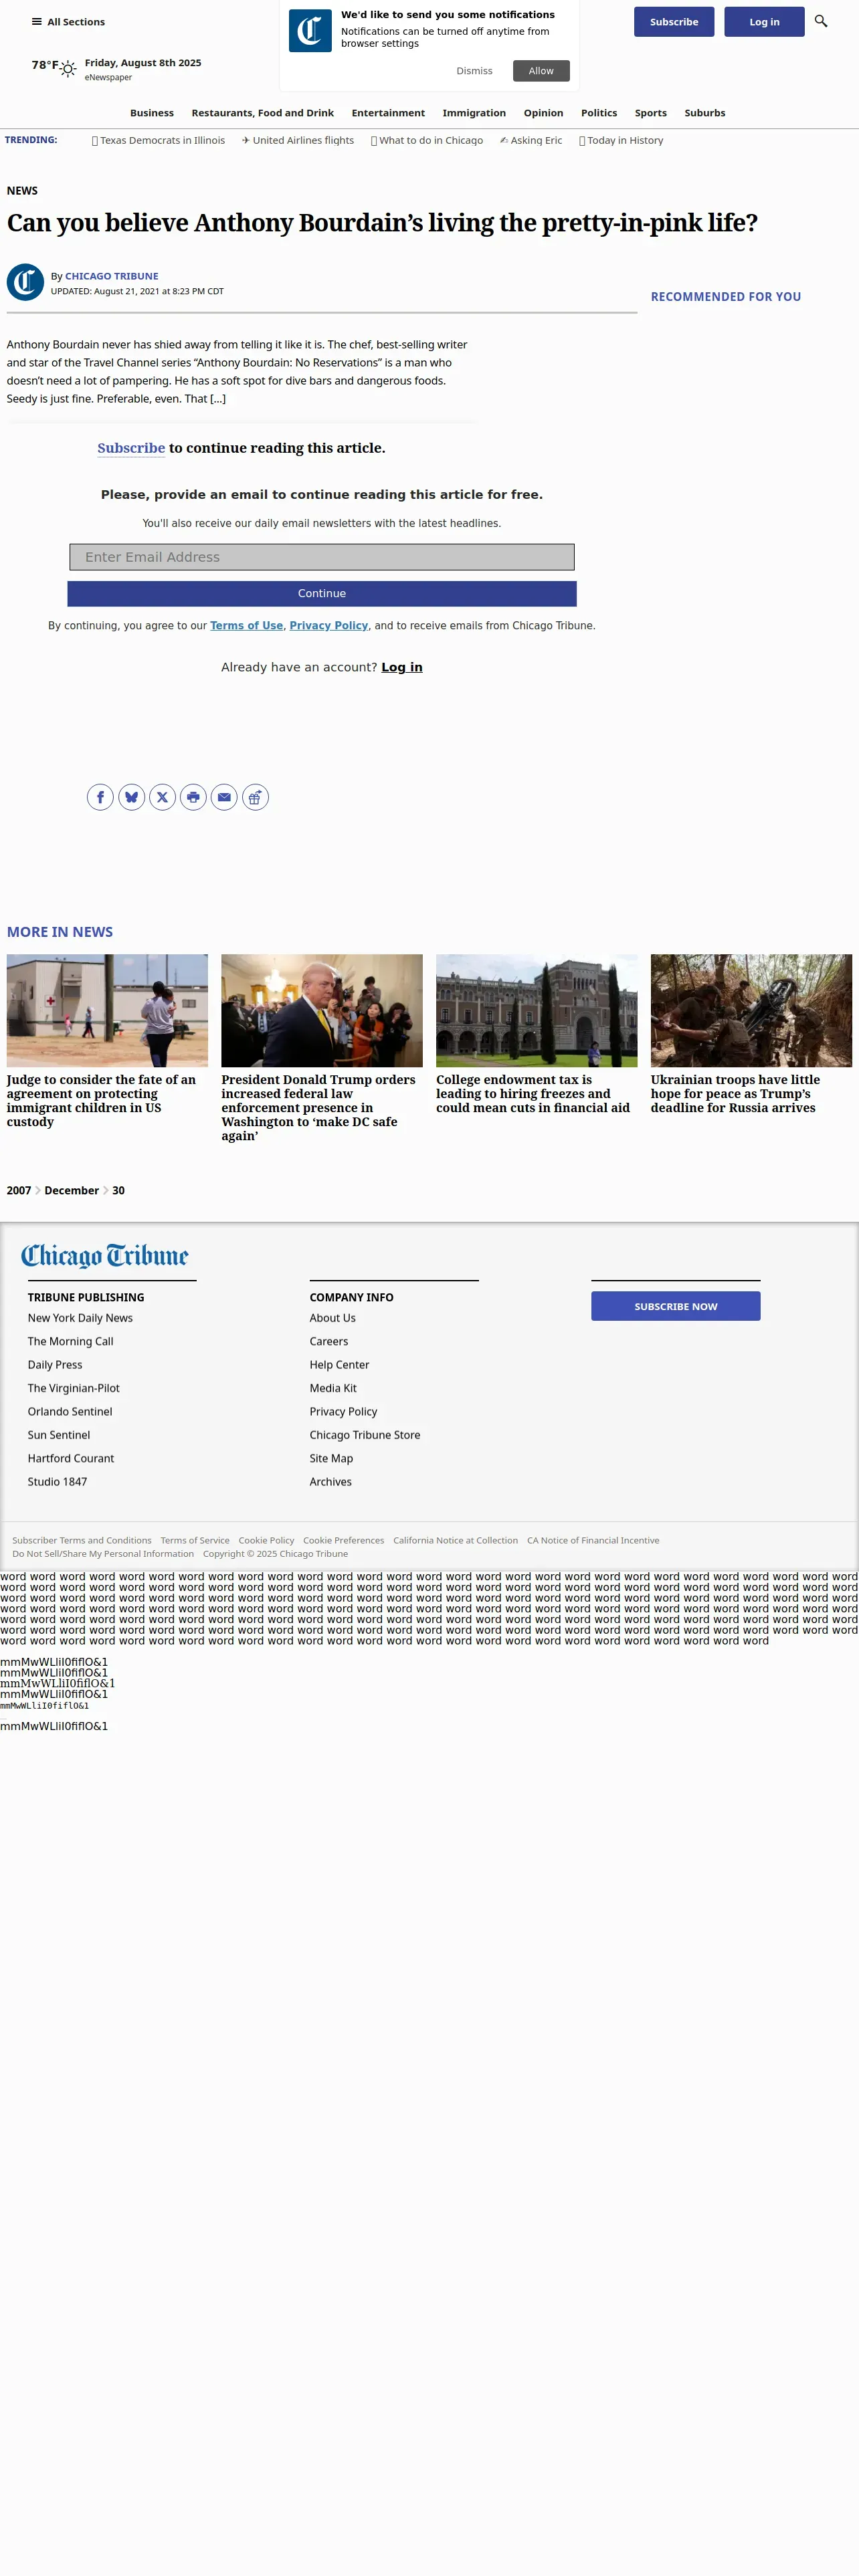The image size is (859, 2576).
Task: Open Help Center footer link
Action: (340, 1364)
